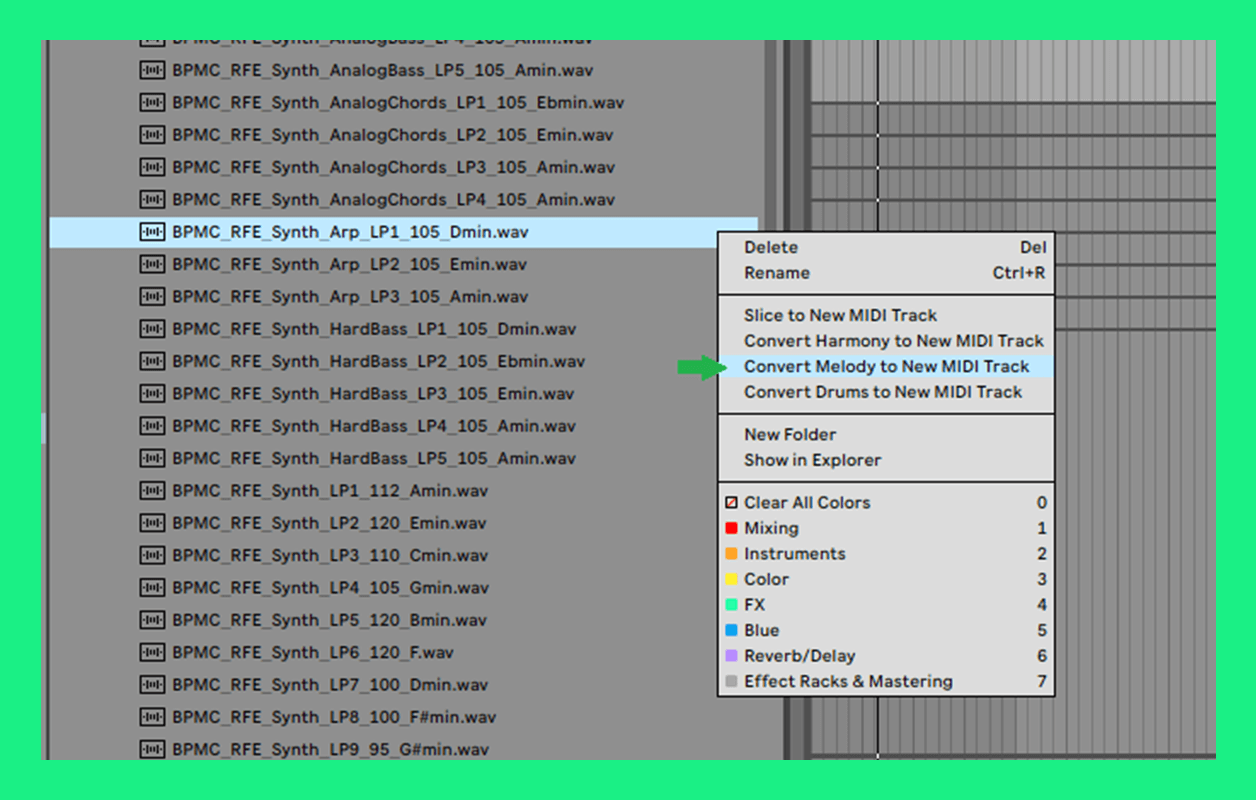Choose Show in Explorer option
This screenshot has width=1256, height=800.
pyautogui.click(x=812, y=460)
